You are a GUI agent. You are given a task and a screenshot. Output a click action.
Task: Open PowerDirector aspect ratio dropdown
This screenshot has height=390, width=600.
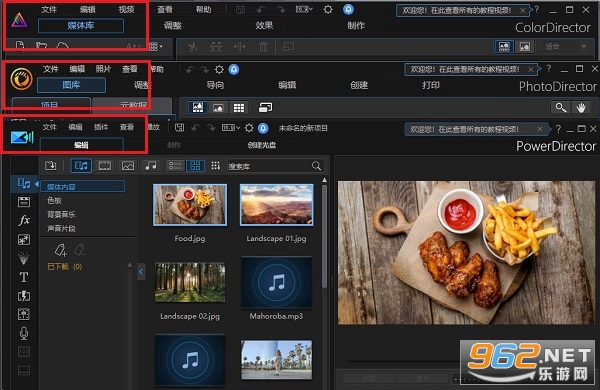click(231, 128)
